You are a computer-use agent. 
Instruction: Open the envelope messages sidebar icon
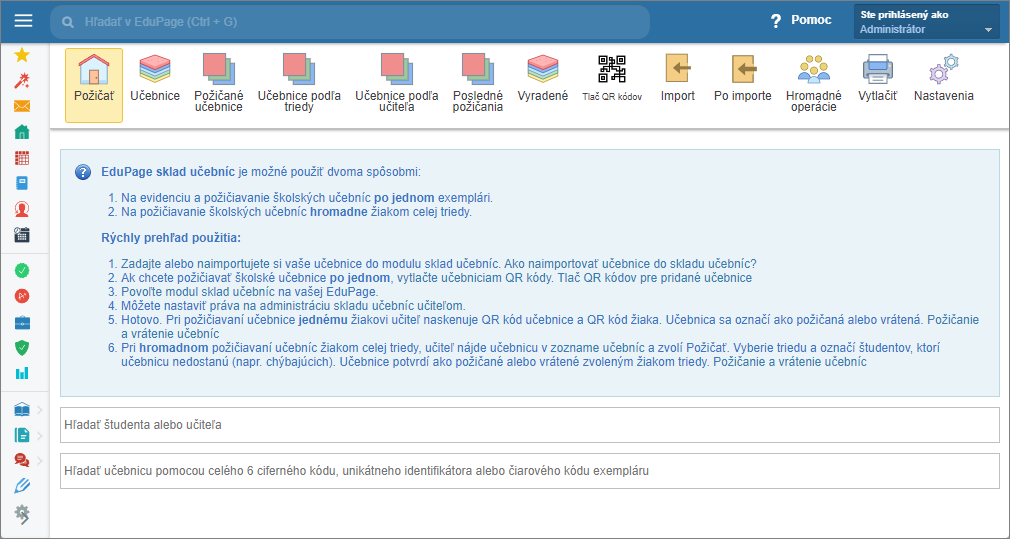pos(22,107)
